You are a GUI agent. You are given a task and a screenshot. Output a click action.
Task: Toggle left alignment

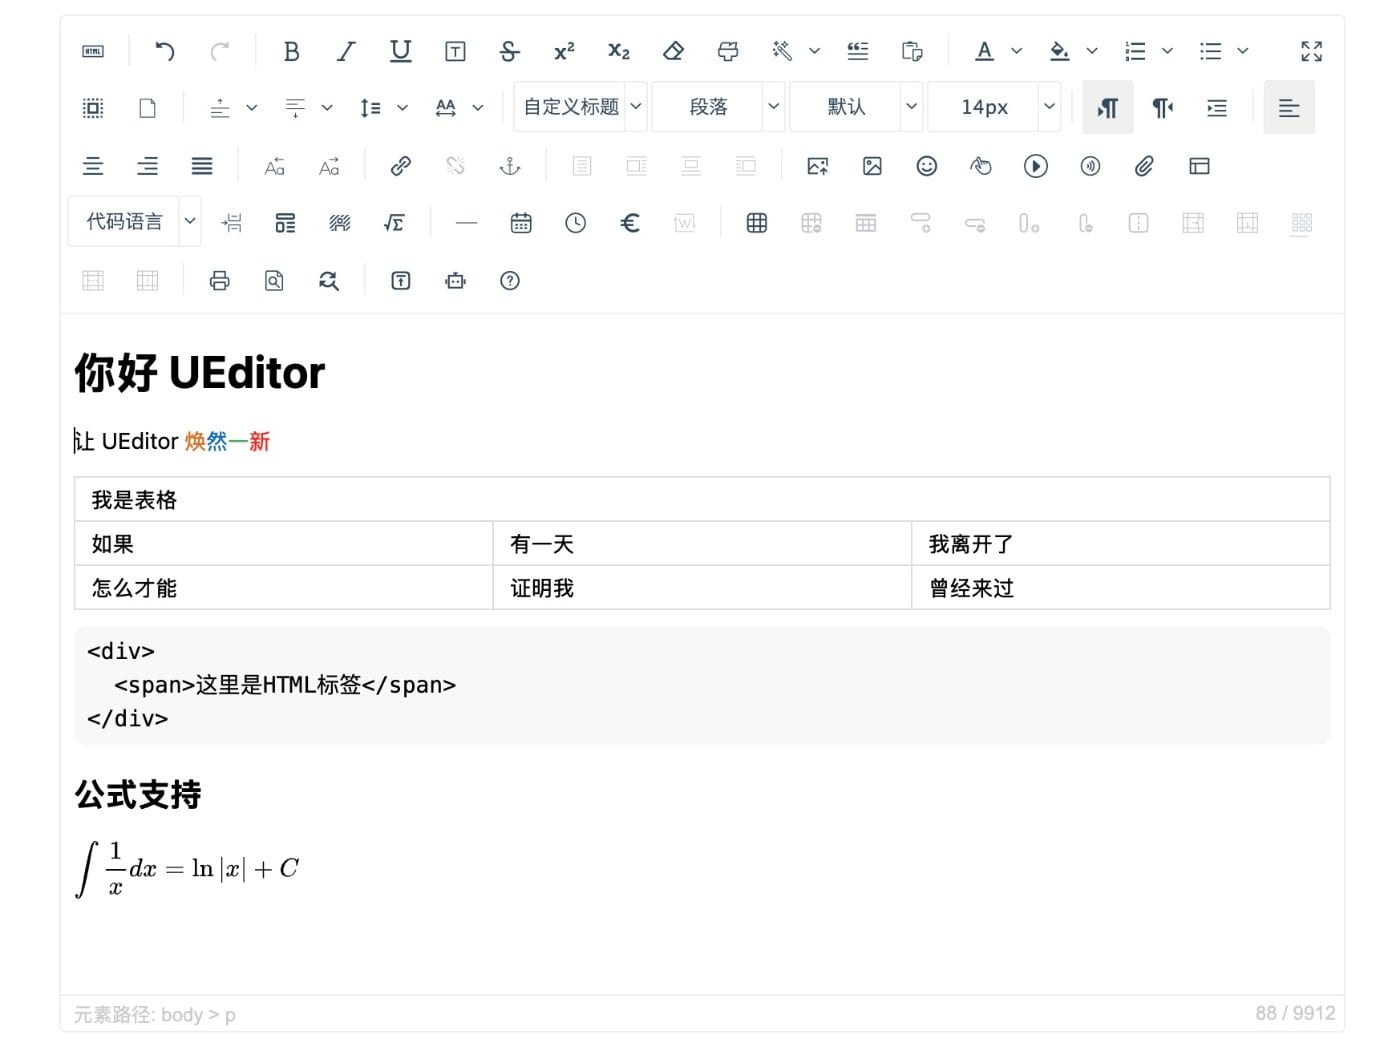click(1289, 108)
